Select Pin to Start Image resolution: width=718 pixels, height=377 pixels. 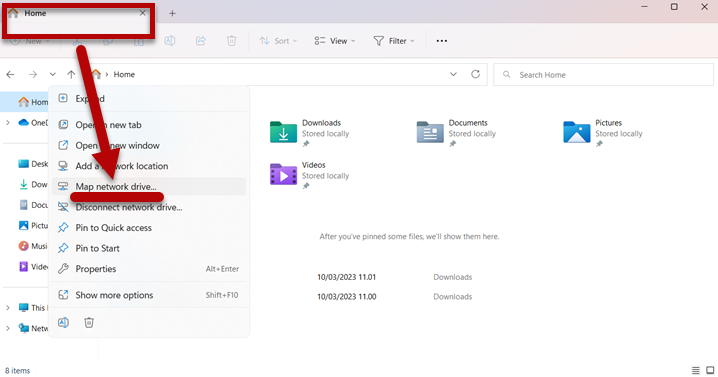(x=149, y=248)
